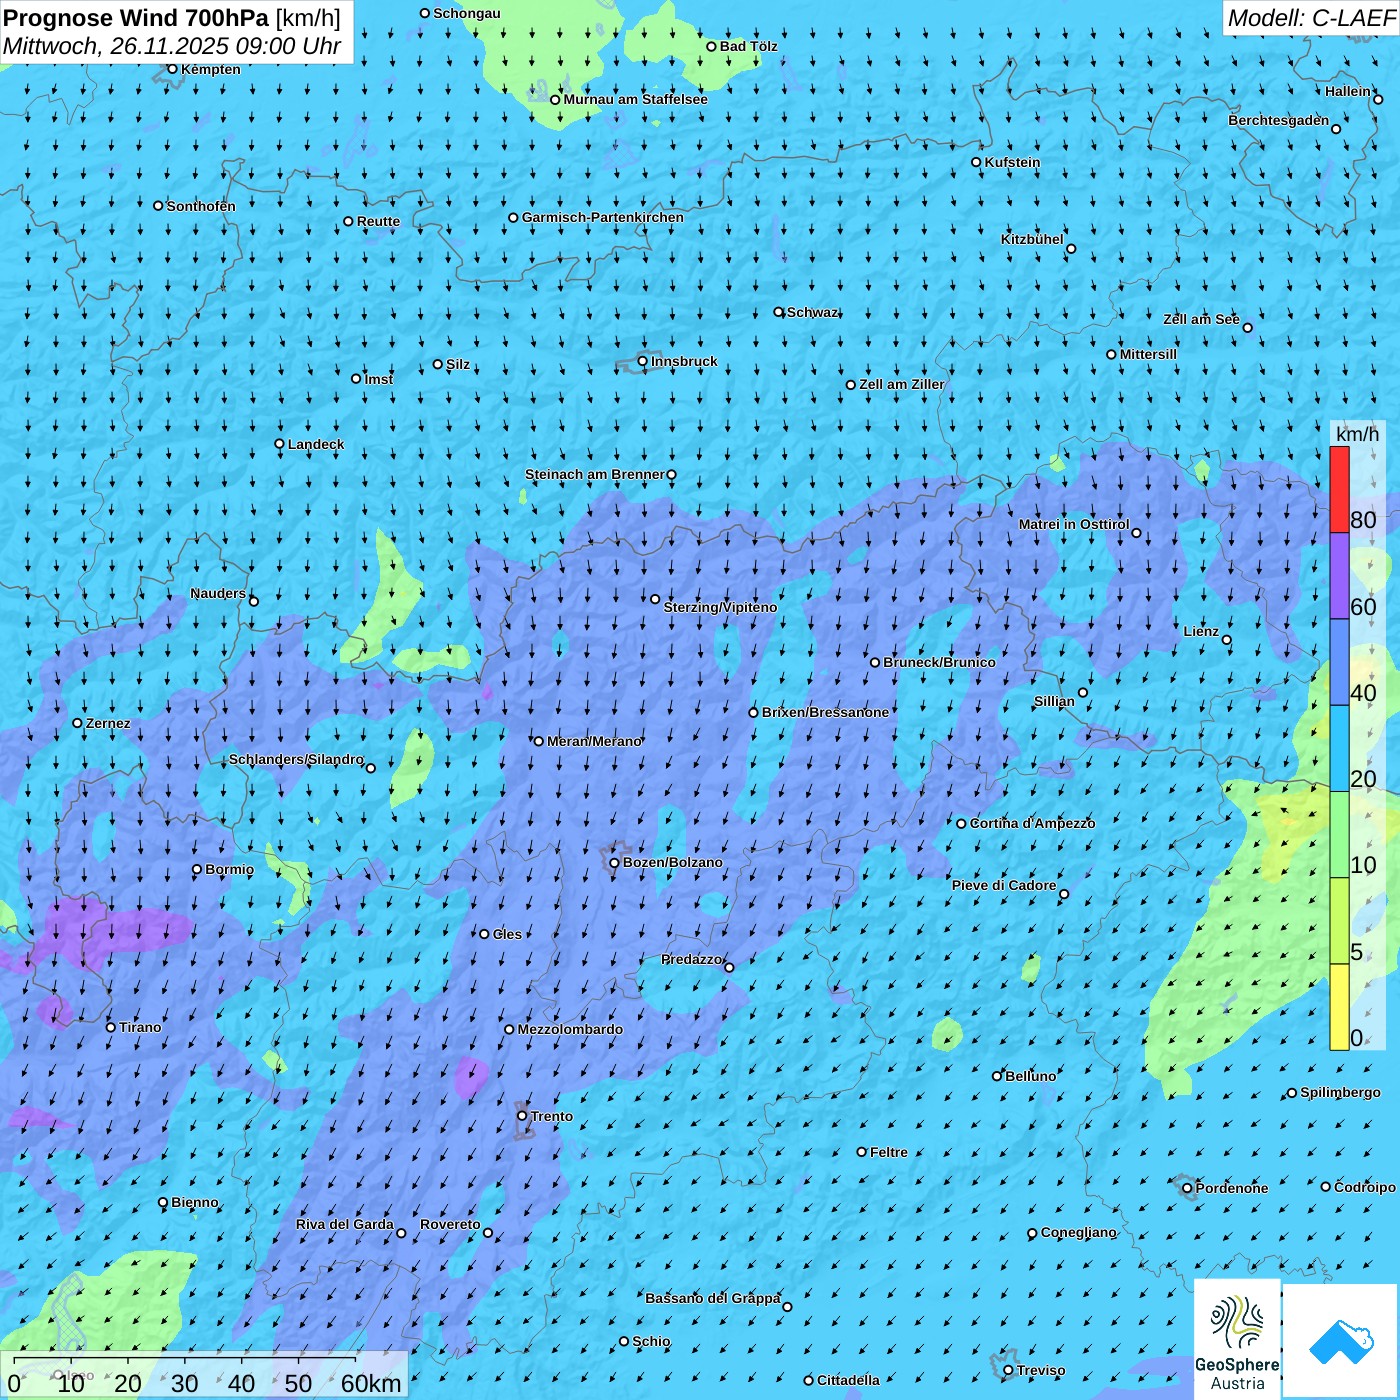Click the green 10-20 km/h legend color

[x=1339, y=835]
